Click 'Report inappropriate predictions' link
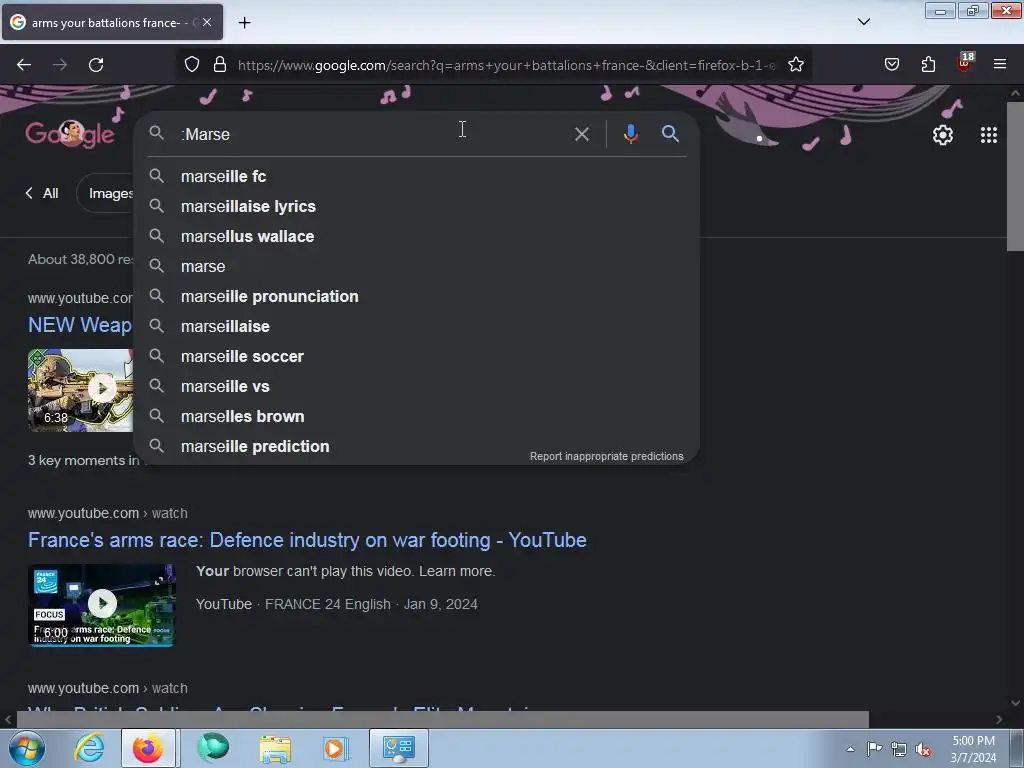This screenshot has width=1024, height=768. click(x=606, y=456)
